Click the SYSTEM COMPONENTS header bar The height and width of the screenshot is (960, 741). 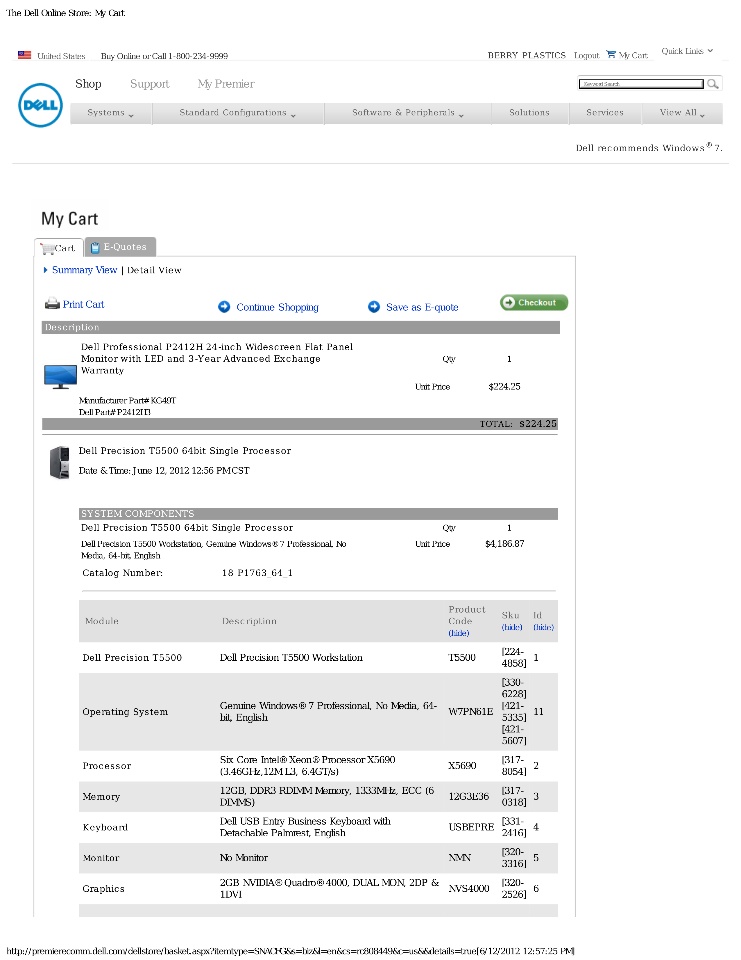(x=318, y=514)
